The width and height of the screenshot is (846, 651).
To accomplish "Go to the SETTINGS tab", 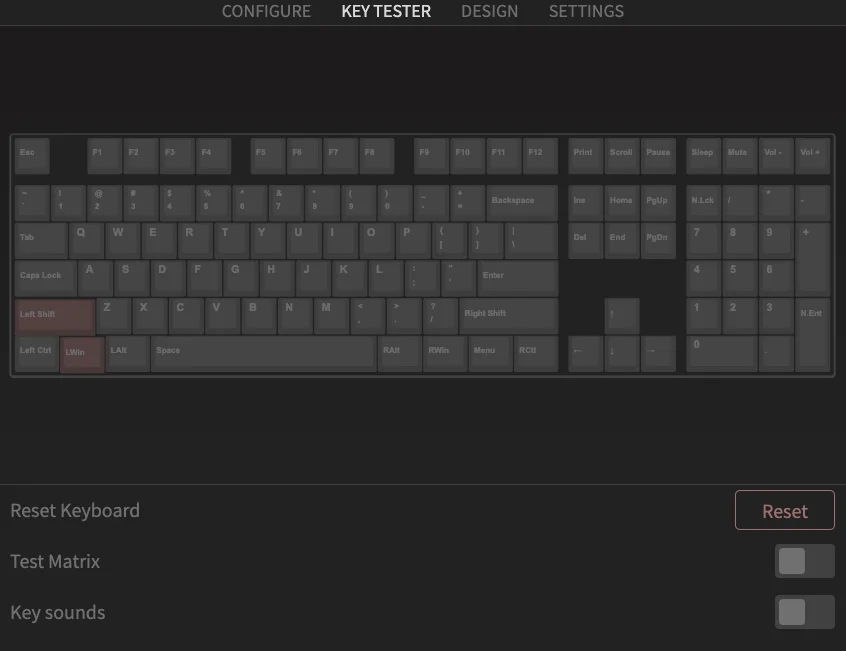I will point(586,12).
